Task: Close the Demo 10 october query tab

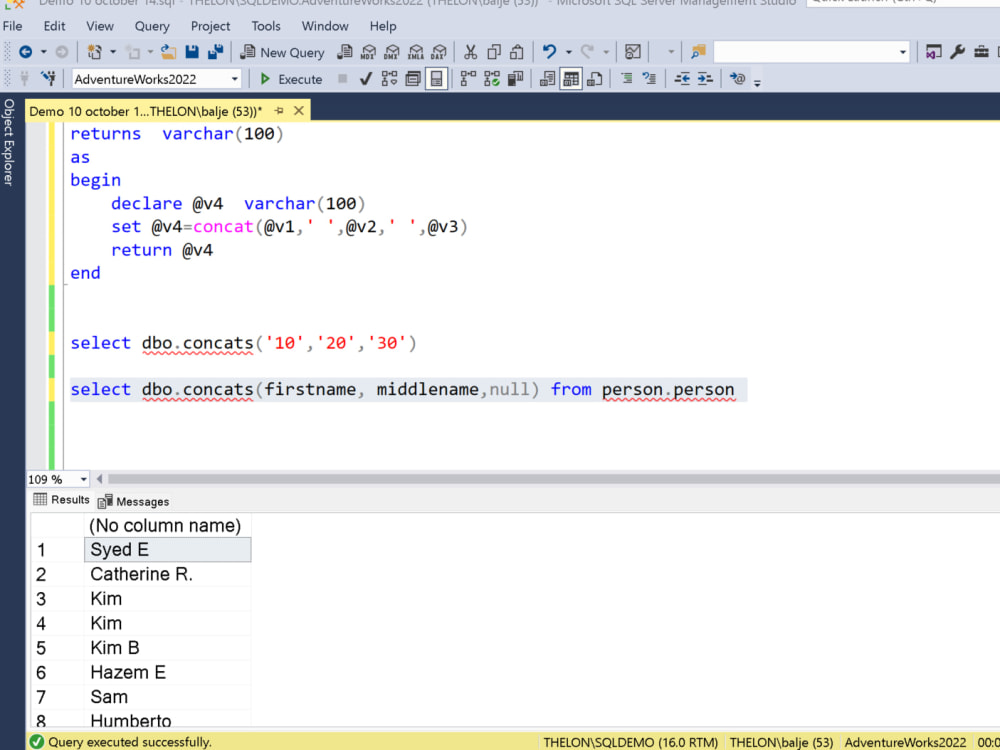Action: [x=298, y=111]
